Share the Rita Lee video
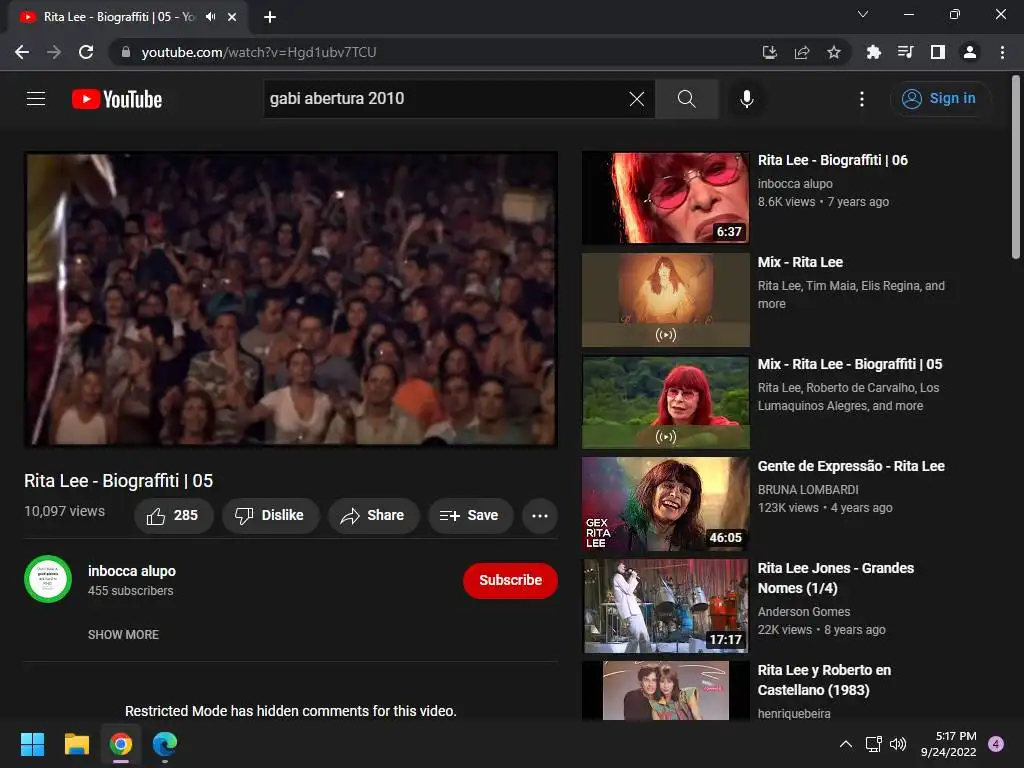 click(372, 515)
